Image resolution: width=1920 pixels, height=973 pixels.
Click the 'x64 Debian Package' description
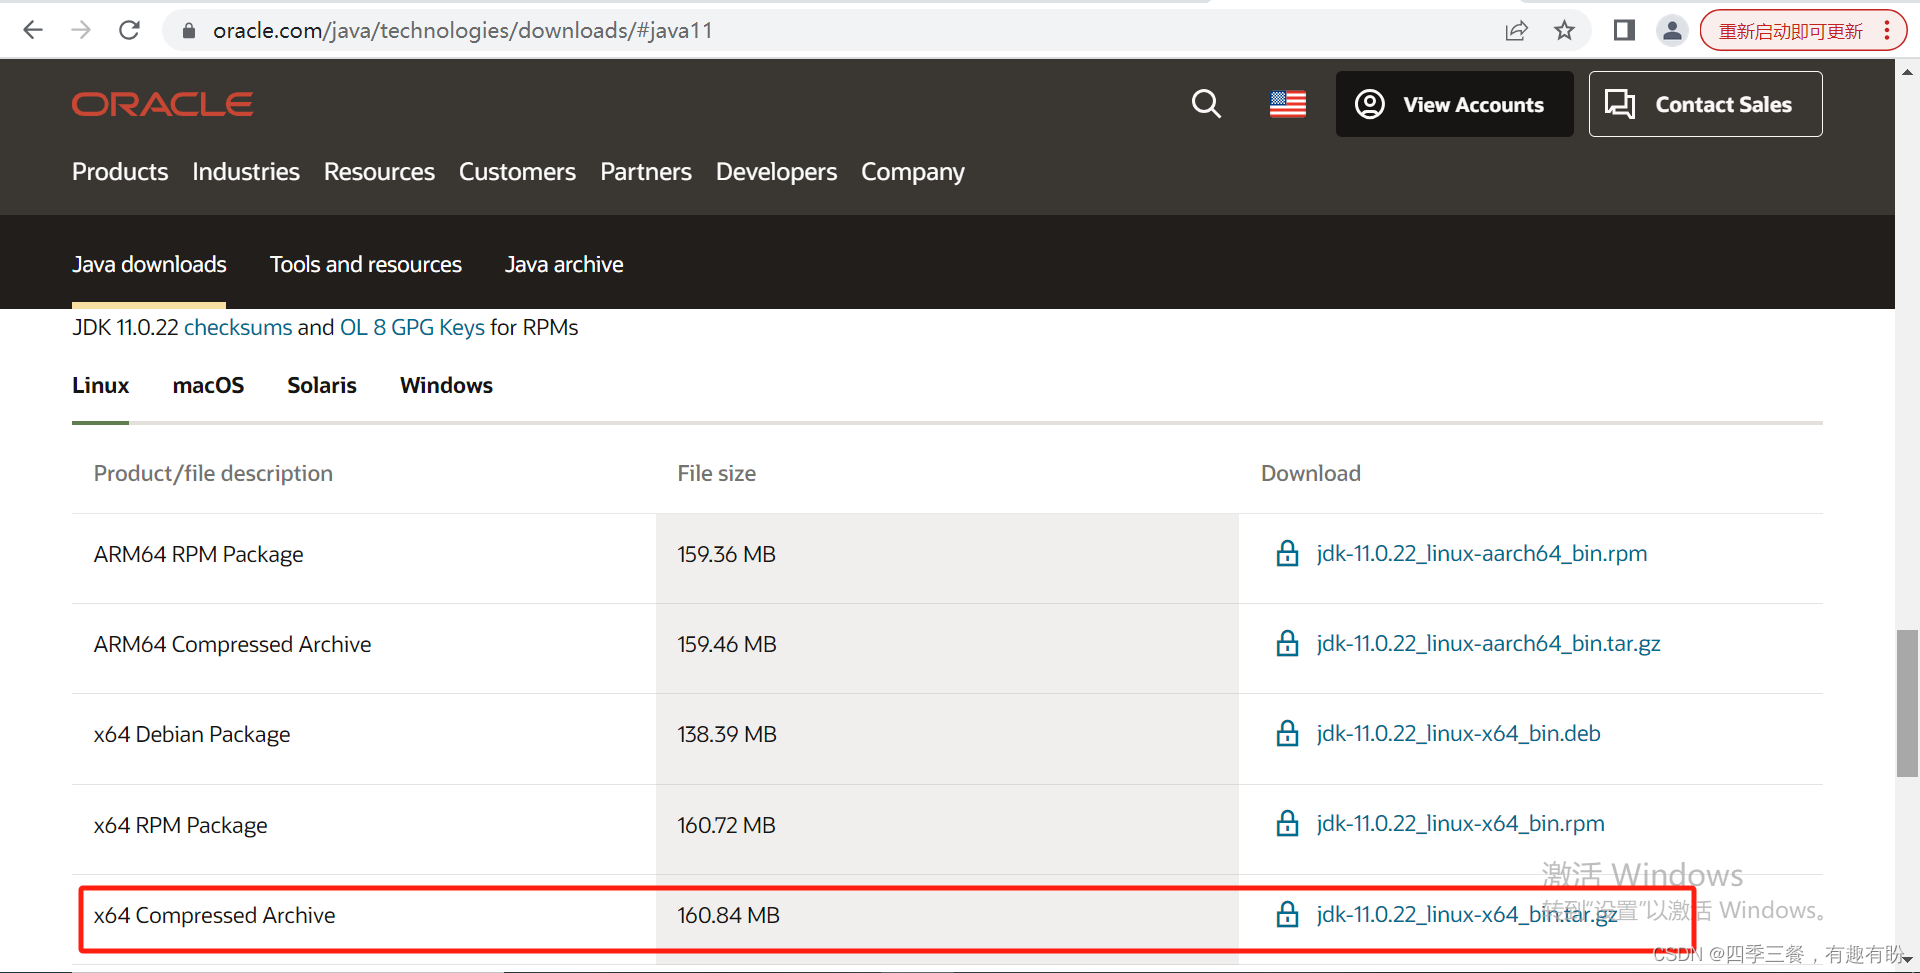[x=192, y=734]
